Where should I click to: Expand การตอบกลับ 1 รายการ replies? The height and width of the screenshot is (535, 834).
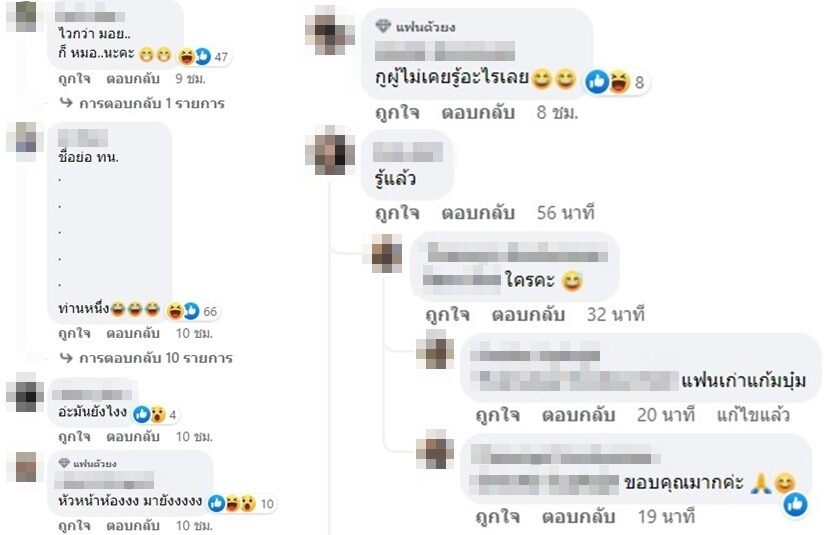[142, 103]
